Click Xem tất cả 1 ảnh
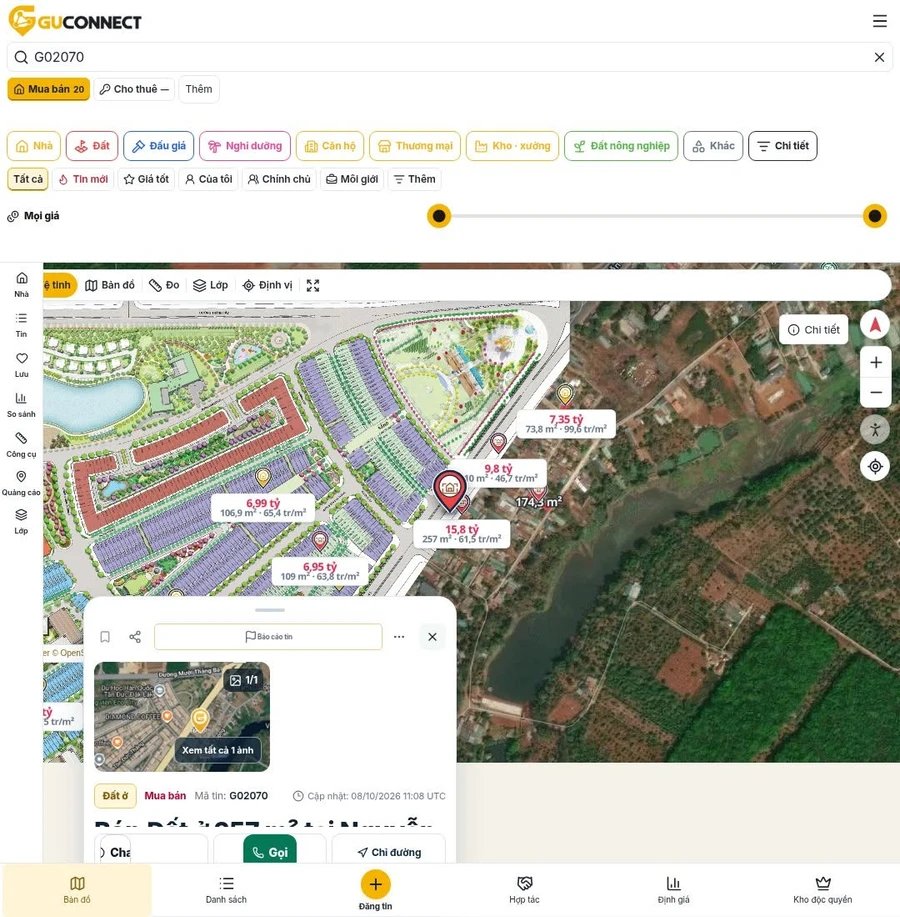900x917 pixels. pyautogui.click(x=218, y=750)
